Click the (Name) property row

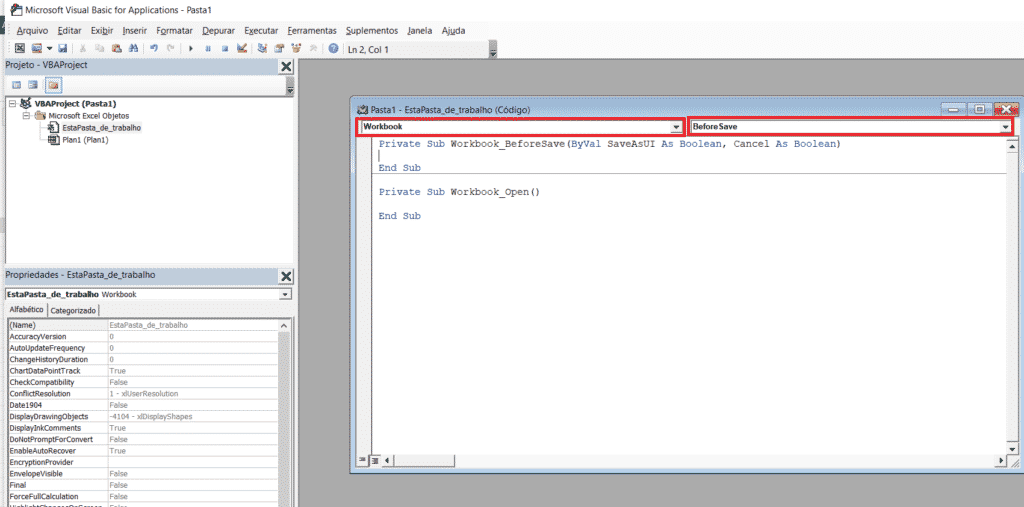click(x=142, y=325)
